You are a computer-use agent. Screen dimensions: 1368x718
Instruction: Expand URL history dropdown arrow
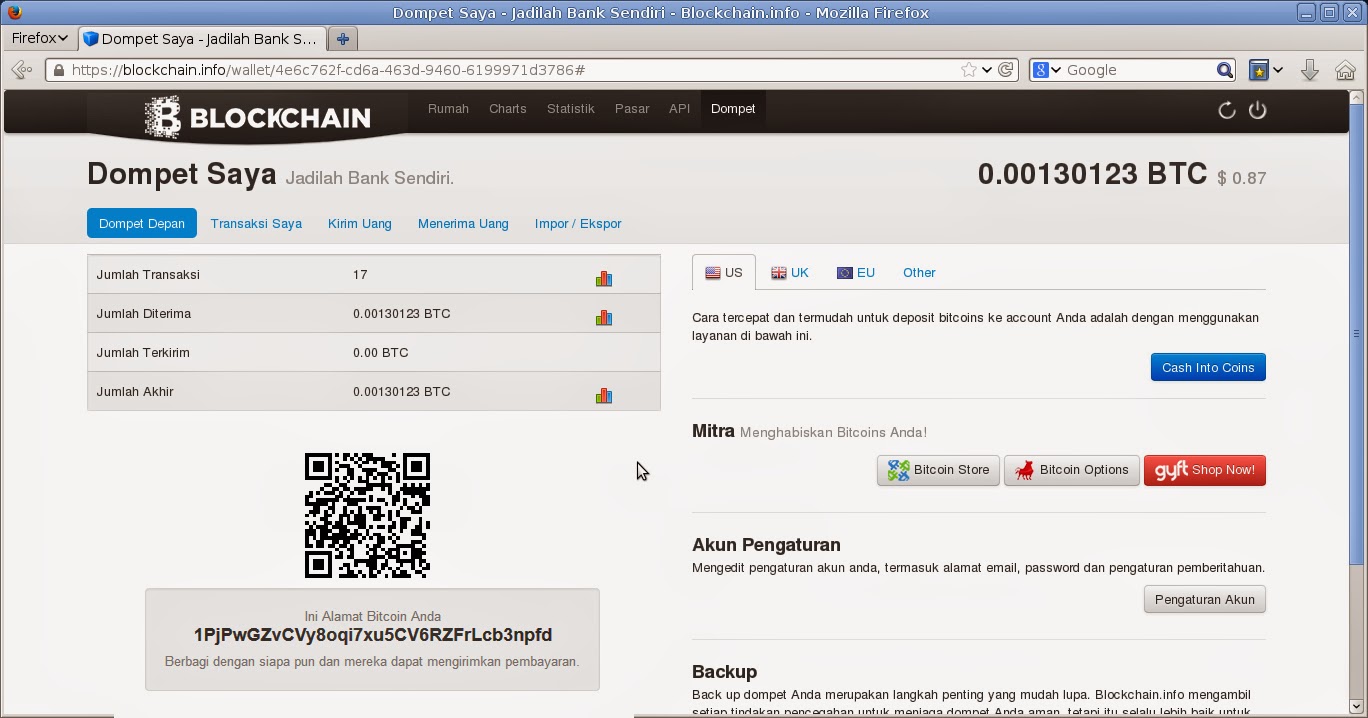(x=987, y=70)
